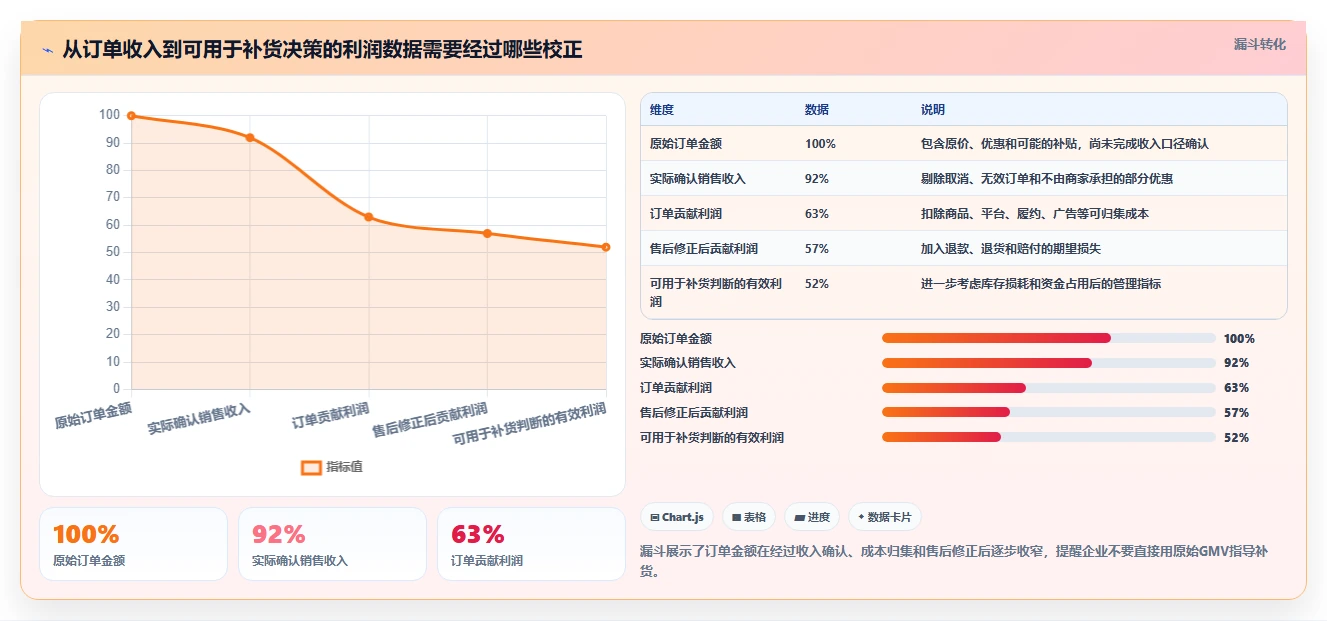Click the 漏斗转化 tag in the header

pos(1259,45)
